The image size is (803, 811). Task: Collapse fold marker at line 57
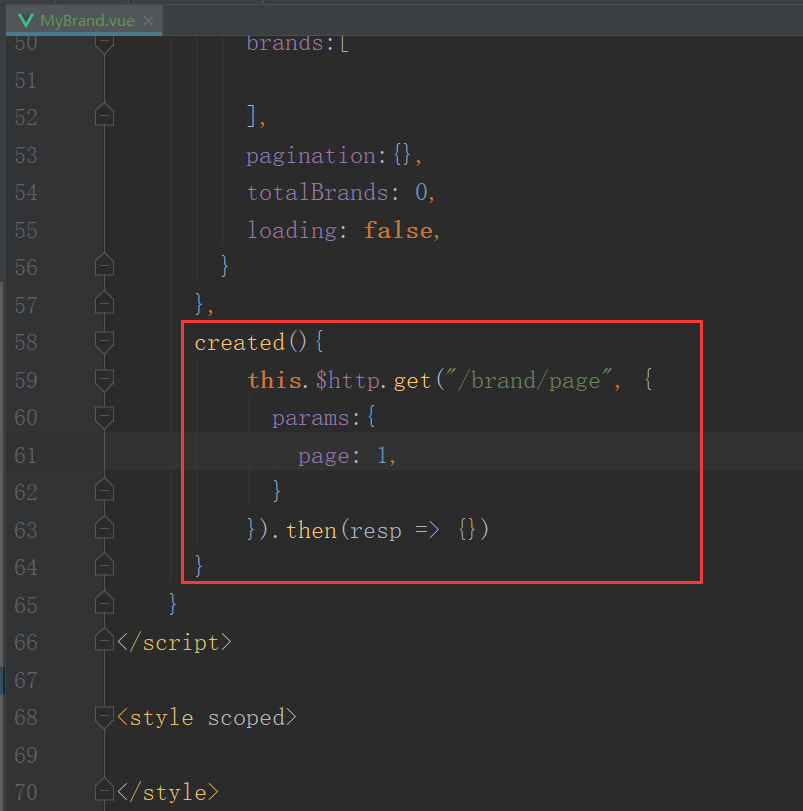click(104, 303)
